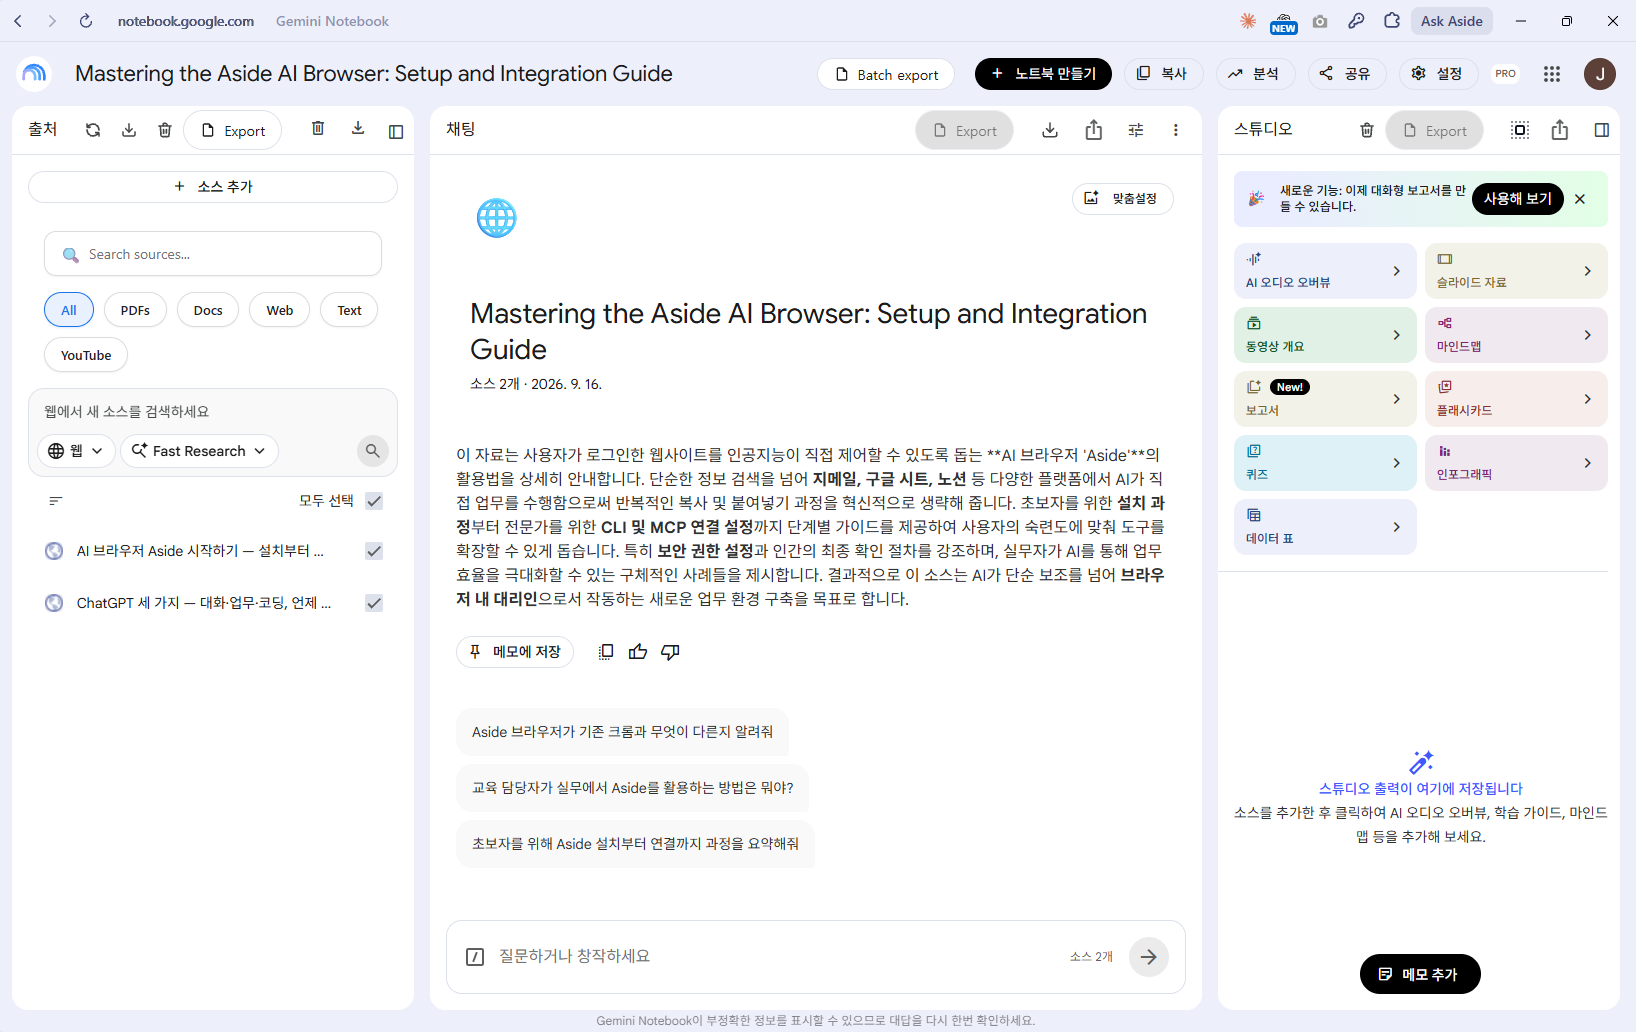This screenshot has width=1636, height=1032.
Task: Open the Google apps grid icon
Action: 1552,74
